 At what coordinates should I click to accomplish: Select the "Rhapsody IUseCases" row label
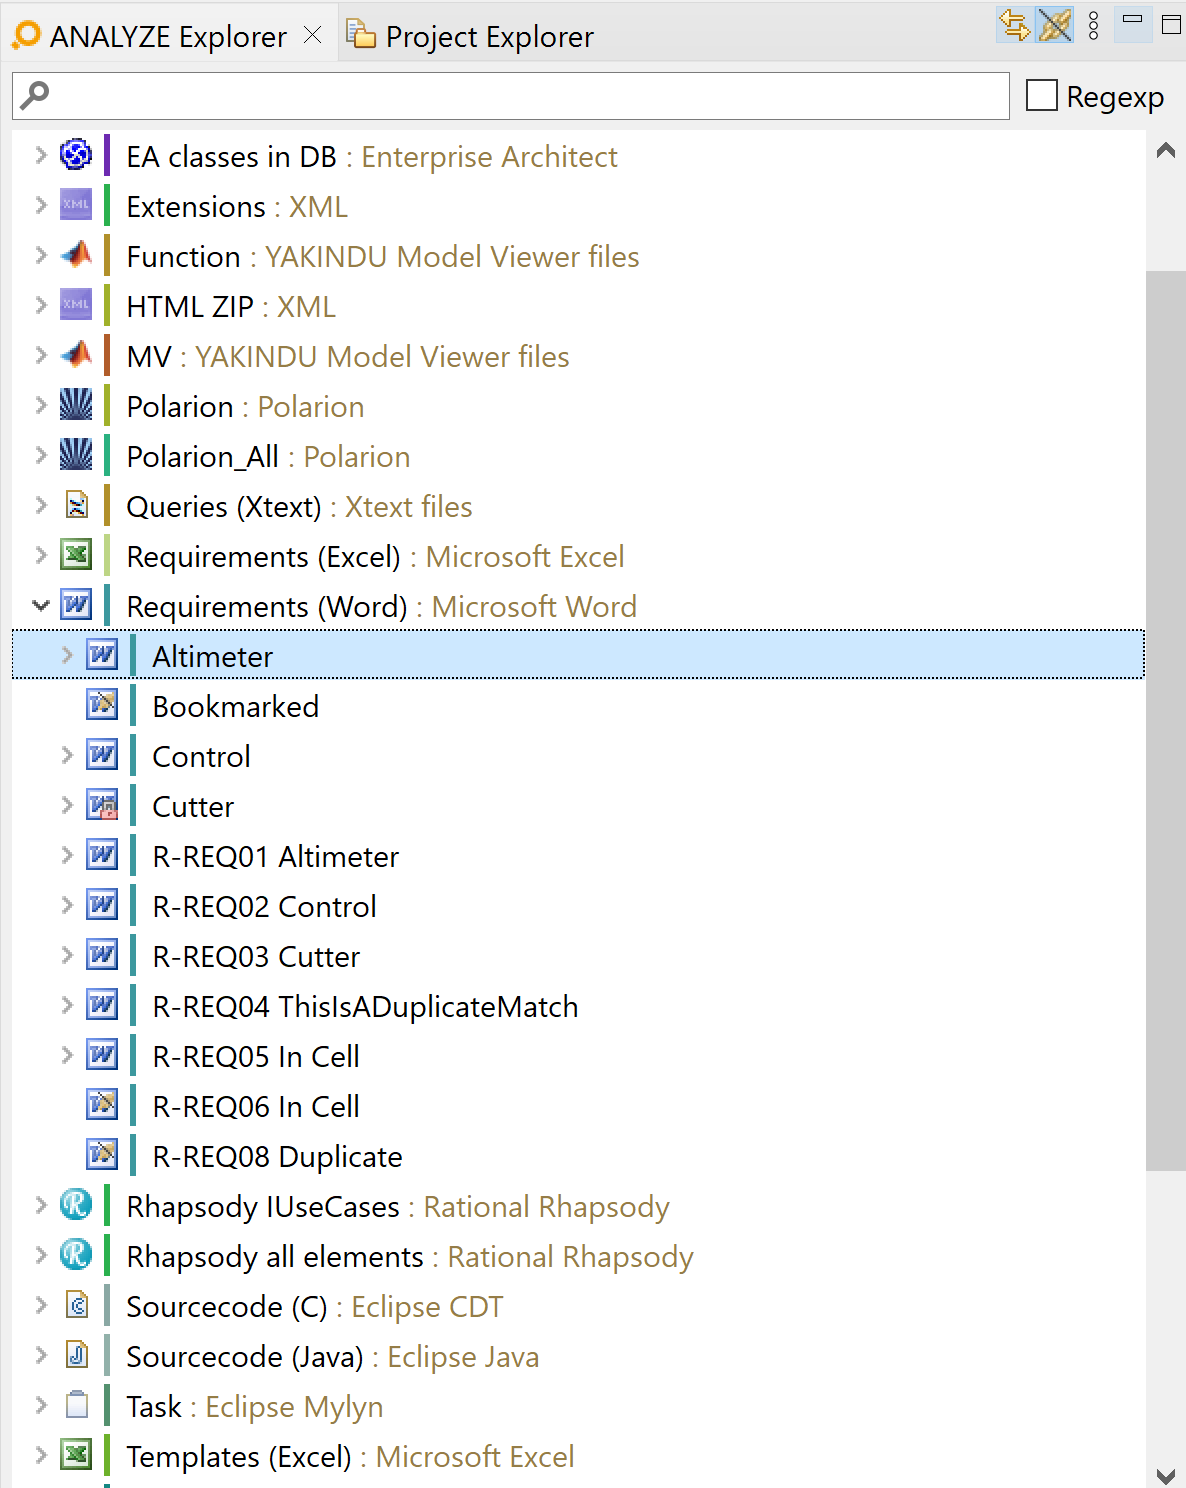(263, 1207)
